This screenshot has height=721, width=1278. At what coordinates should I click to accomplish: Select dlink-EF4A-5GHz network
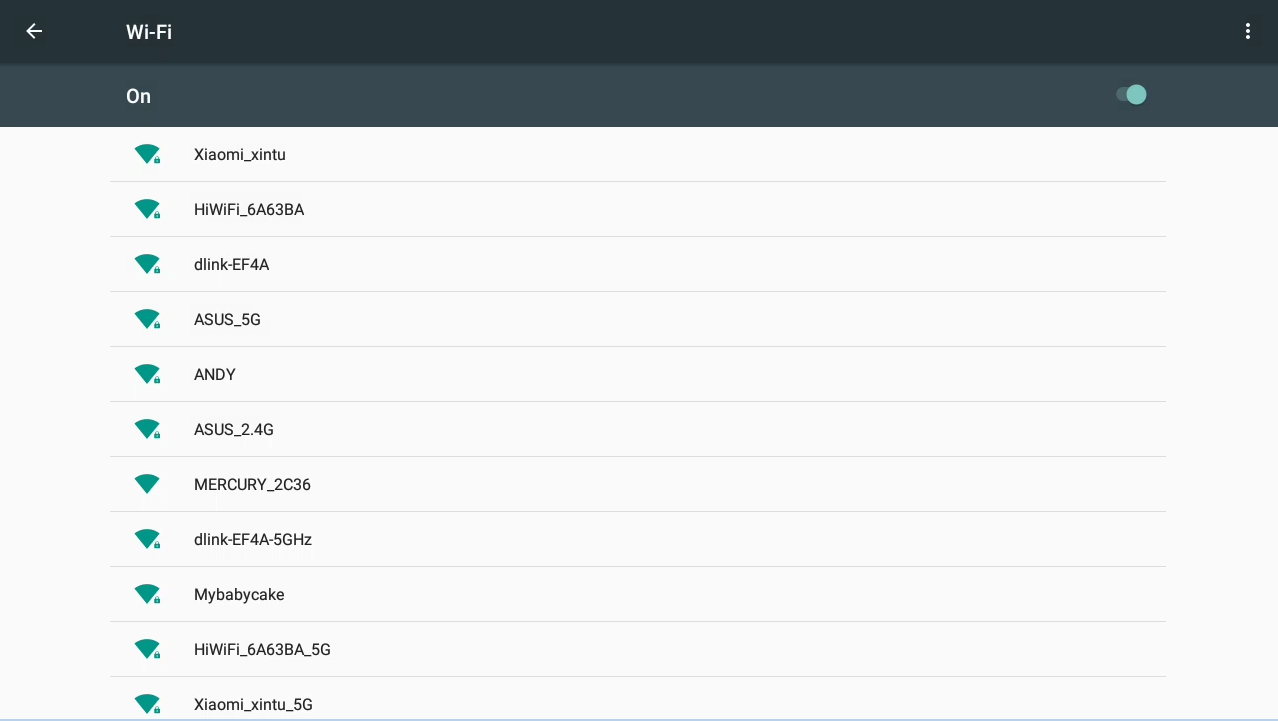pos(253,540)
